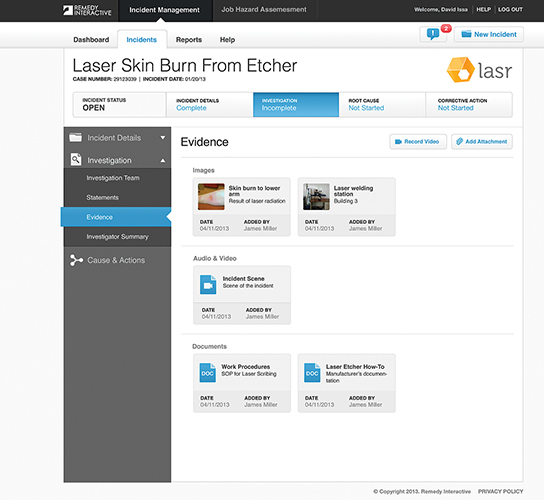Click the lasr hexagon logo

(x=460, y=70)
